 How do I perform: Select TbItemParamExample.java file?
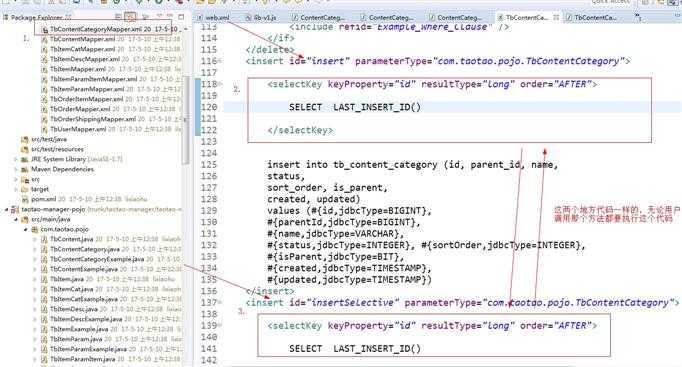coord(88,349)
